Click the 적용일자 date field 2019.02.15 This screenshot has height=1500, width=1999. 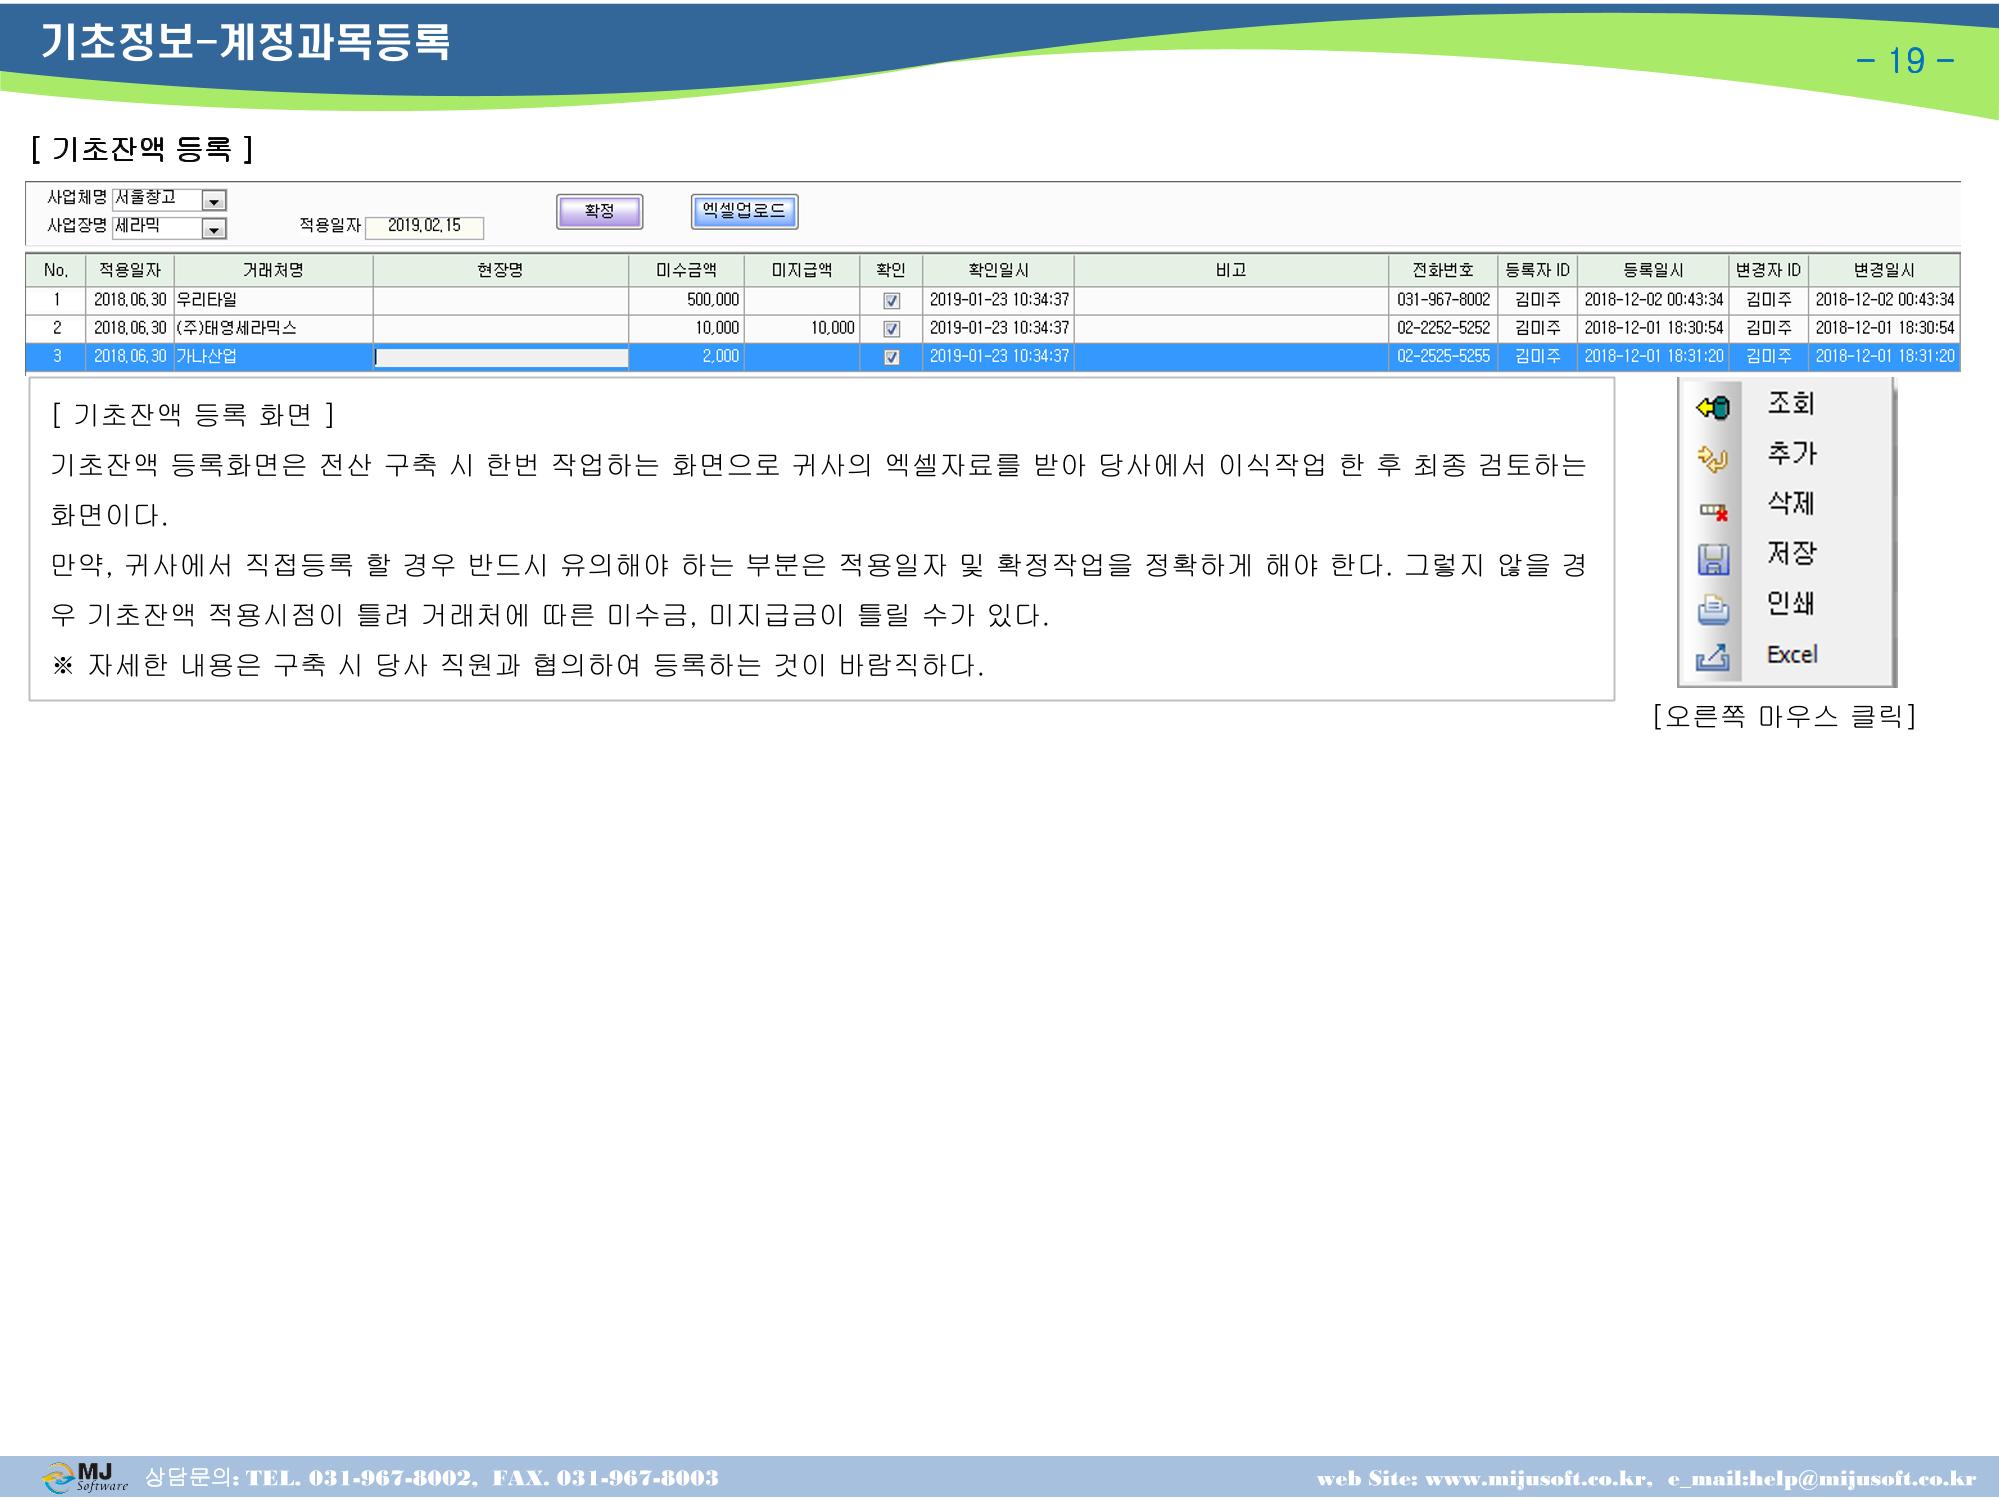coord(424,227)
